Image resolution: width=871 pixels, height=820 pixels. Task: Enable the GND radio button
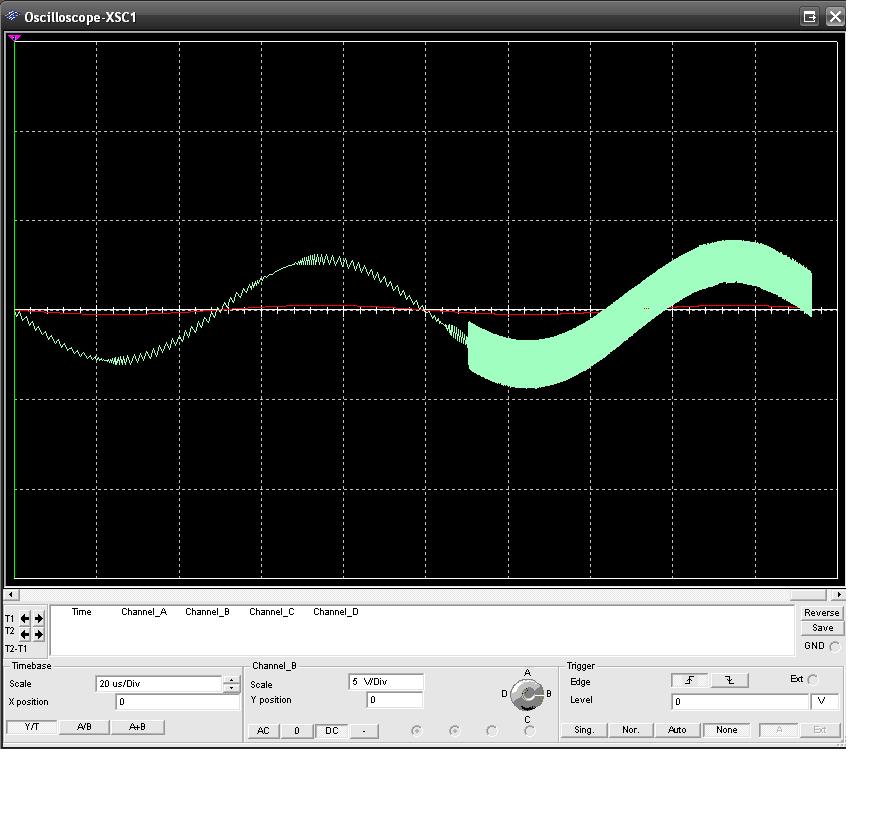[x=834, y=647]
